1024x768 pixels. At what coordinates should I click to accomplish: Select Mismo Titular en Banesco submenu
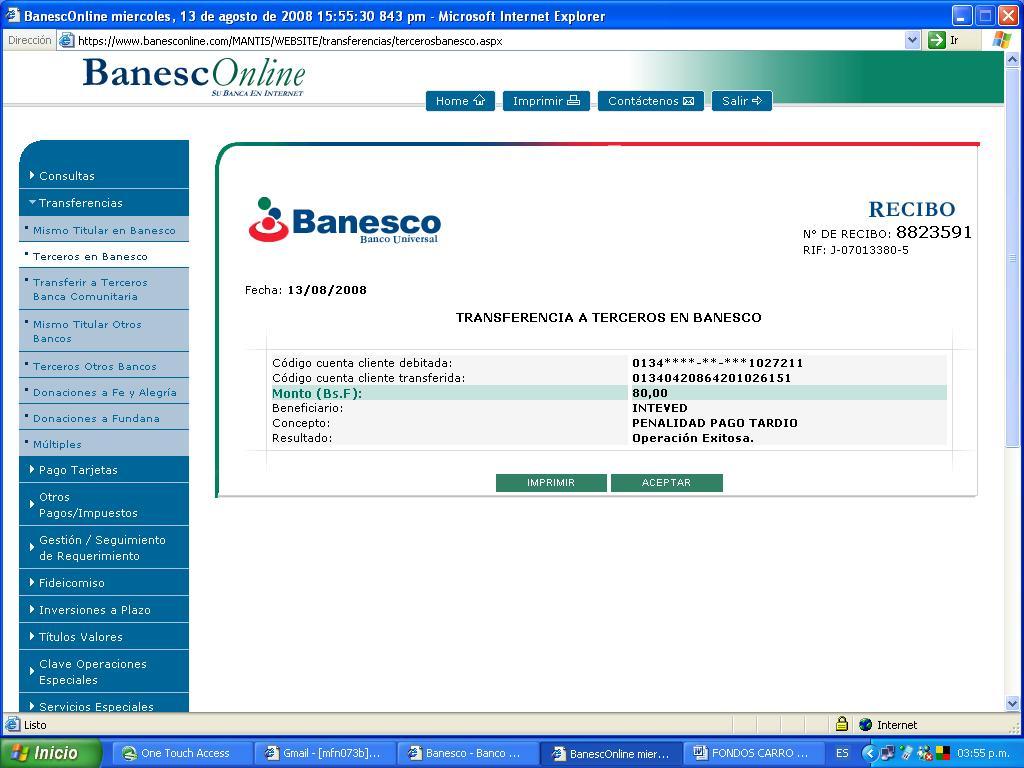click(104, 230)
